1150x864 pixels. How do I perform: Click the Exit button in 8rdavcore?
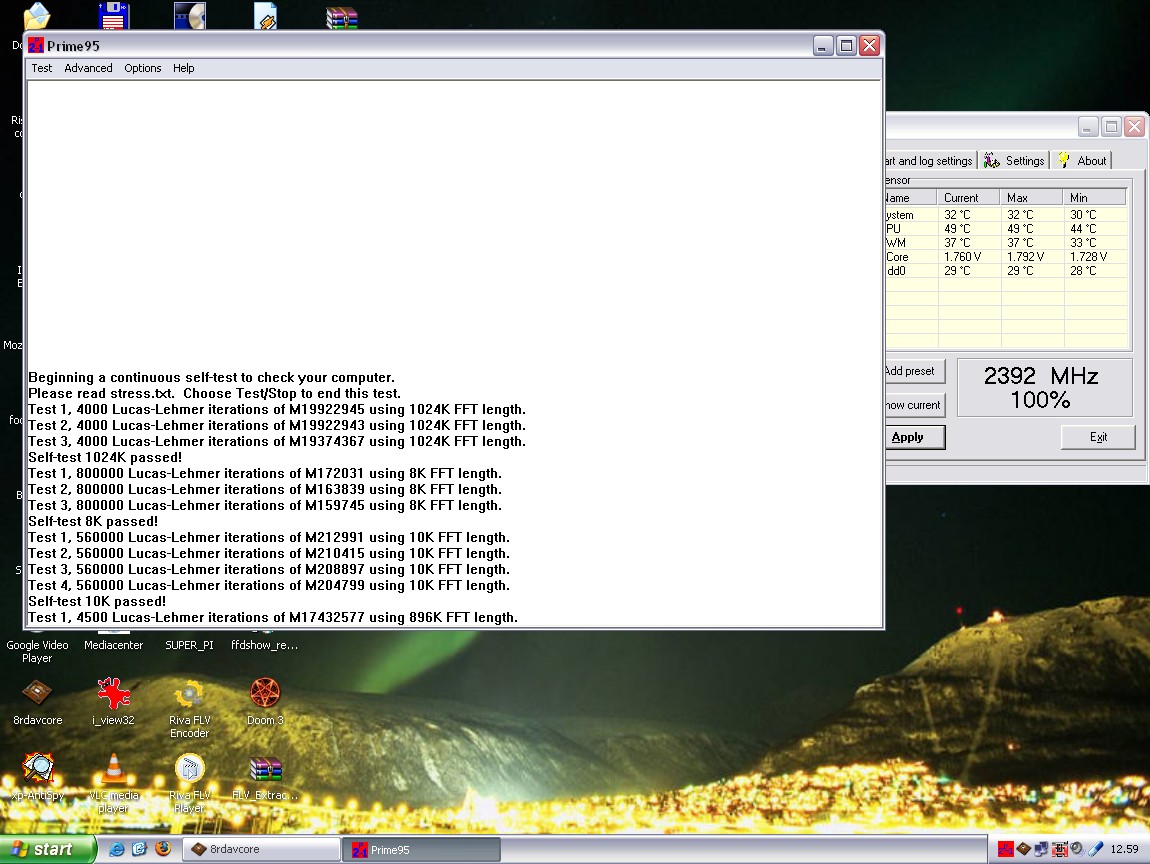coord(1098,437)
